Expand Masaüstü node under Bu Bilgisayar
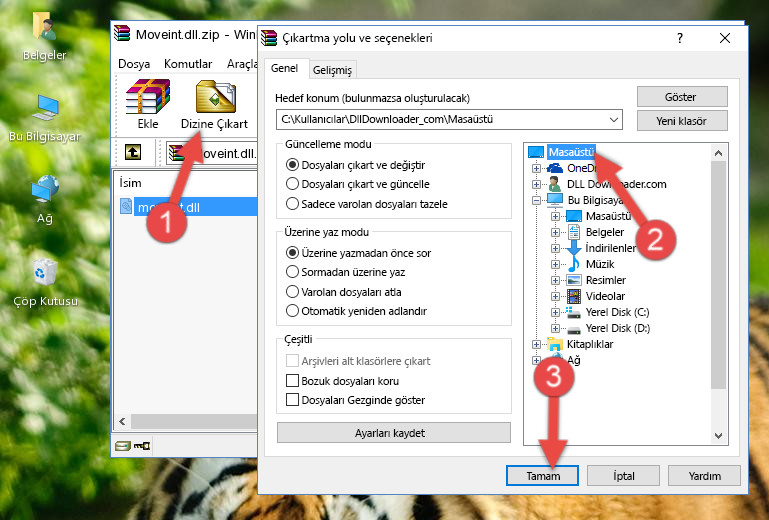Viewport: 769px width, 520px height. click(x=555, y=216)
